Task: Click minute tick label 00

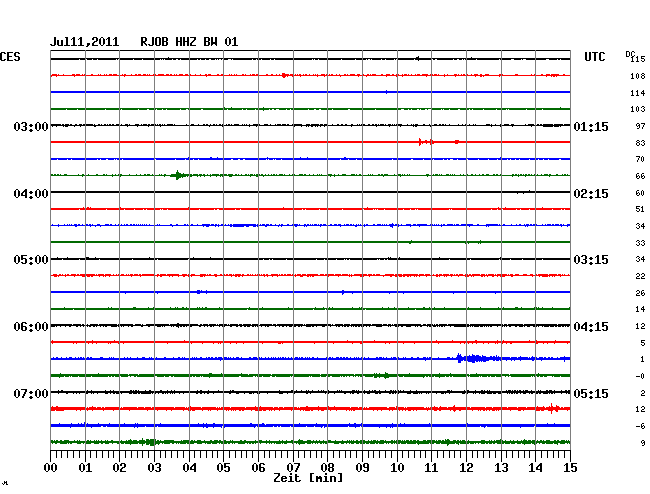Action: (51, 468)
